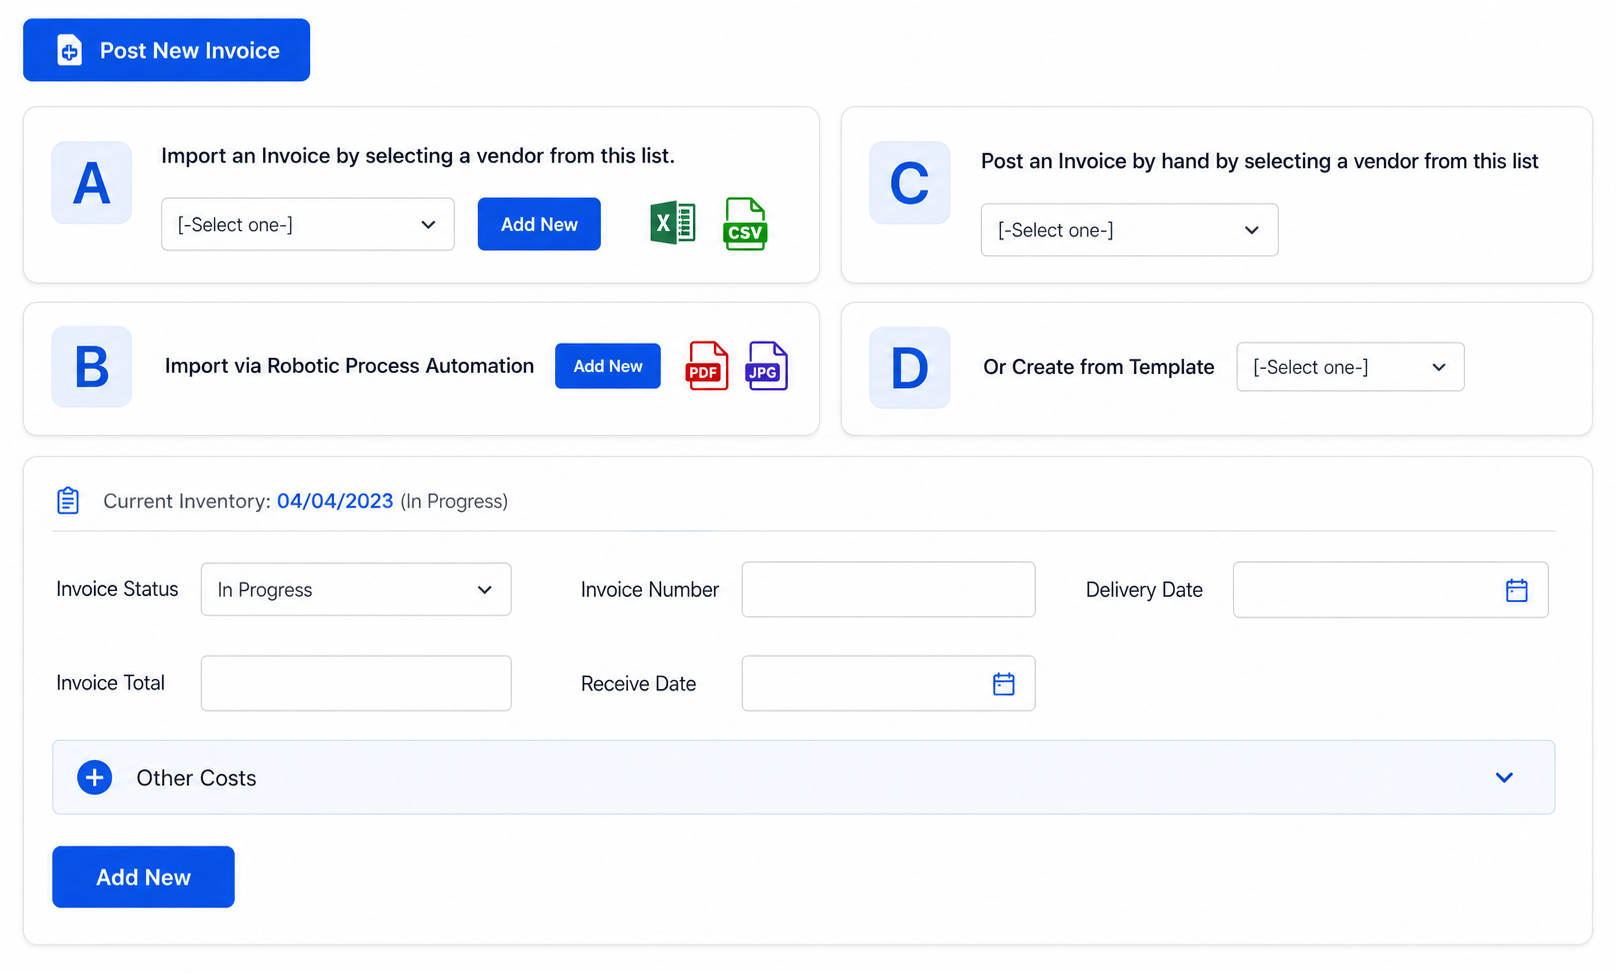Click inside the Receive Date field
Screen dimensions: 1616x973
coord(888,684)
